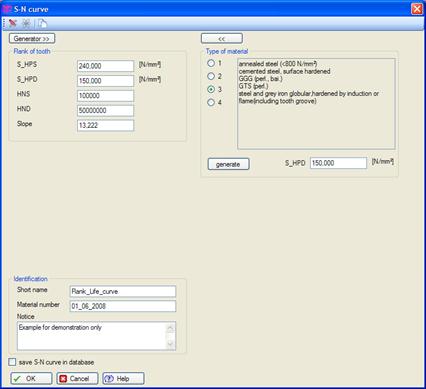Click the generate button
The width and height of the screenshot is (426, 389).
coord(228,164)
